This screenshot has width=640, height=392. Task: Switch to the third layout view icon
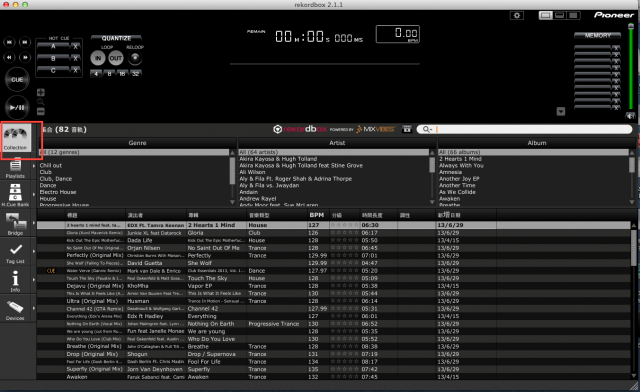coord(573,16)
